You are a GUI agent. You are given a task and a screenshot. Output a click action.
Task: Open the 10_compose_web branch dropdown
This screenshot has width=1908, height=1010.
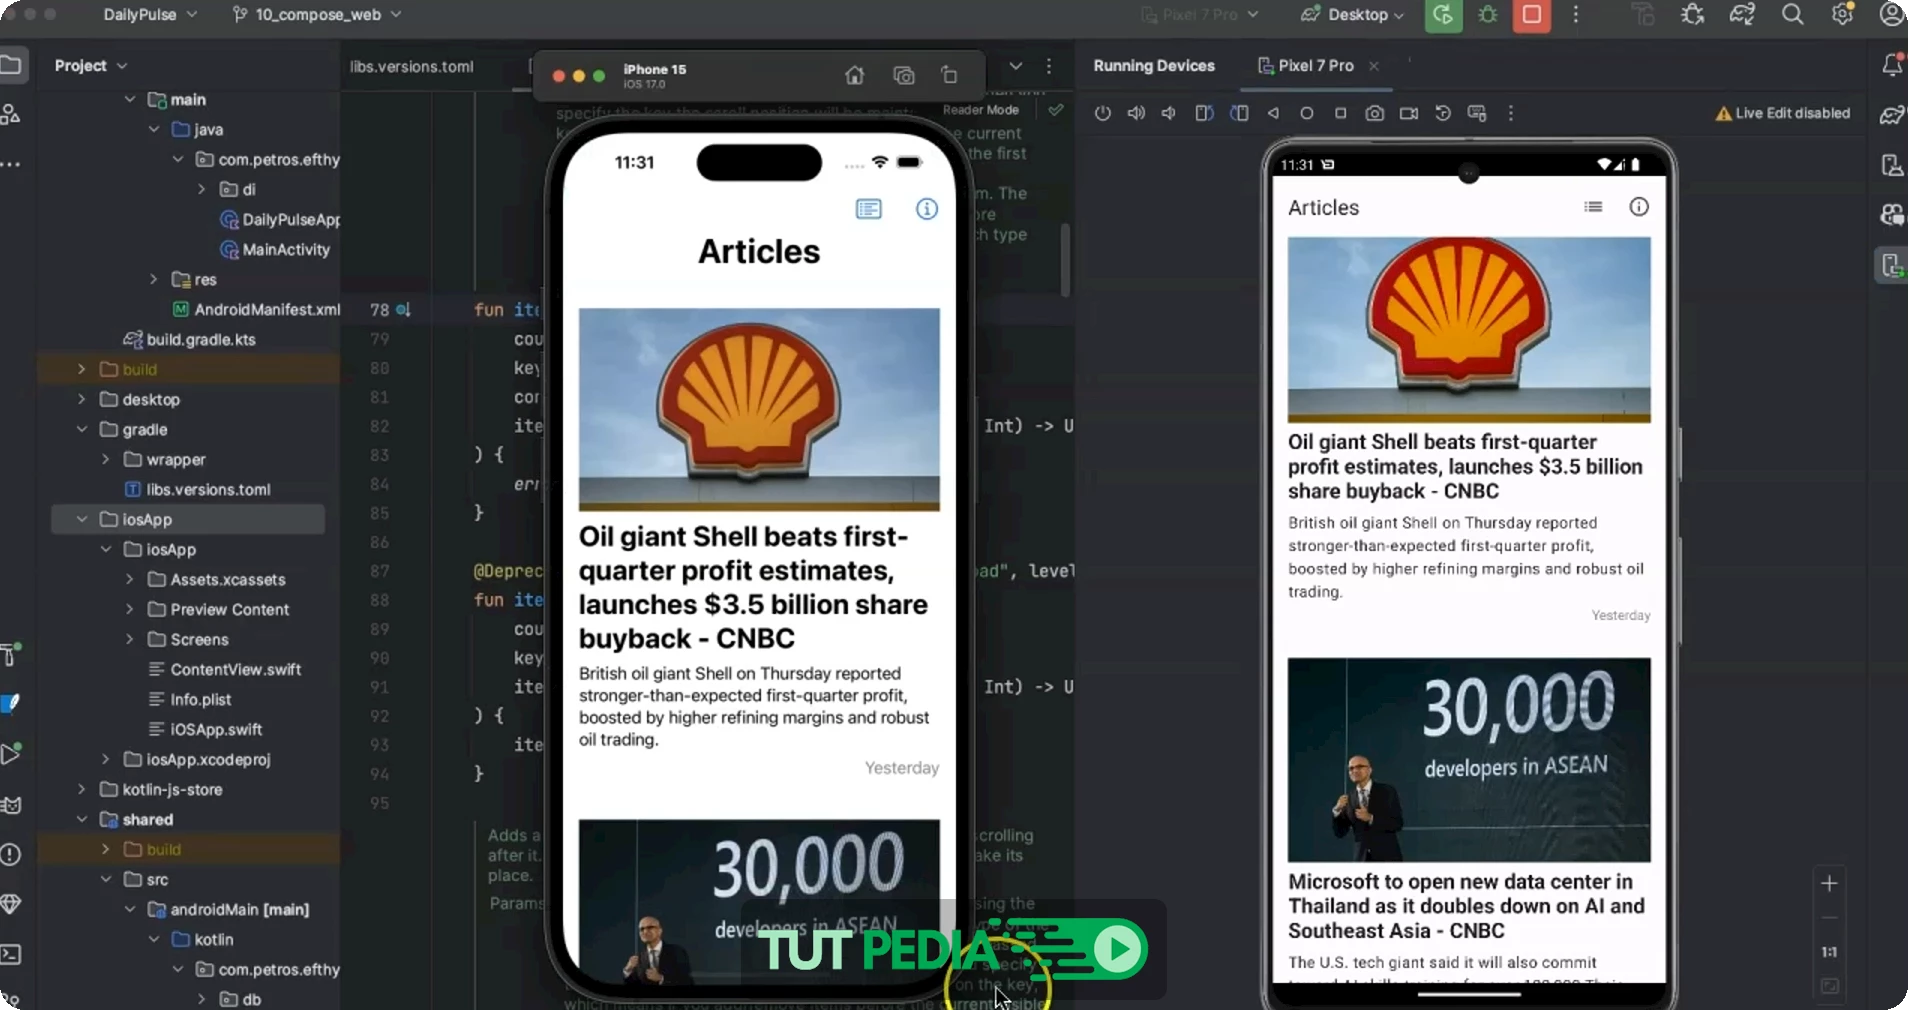317,15
